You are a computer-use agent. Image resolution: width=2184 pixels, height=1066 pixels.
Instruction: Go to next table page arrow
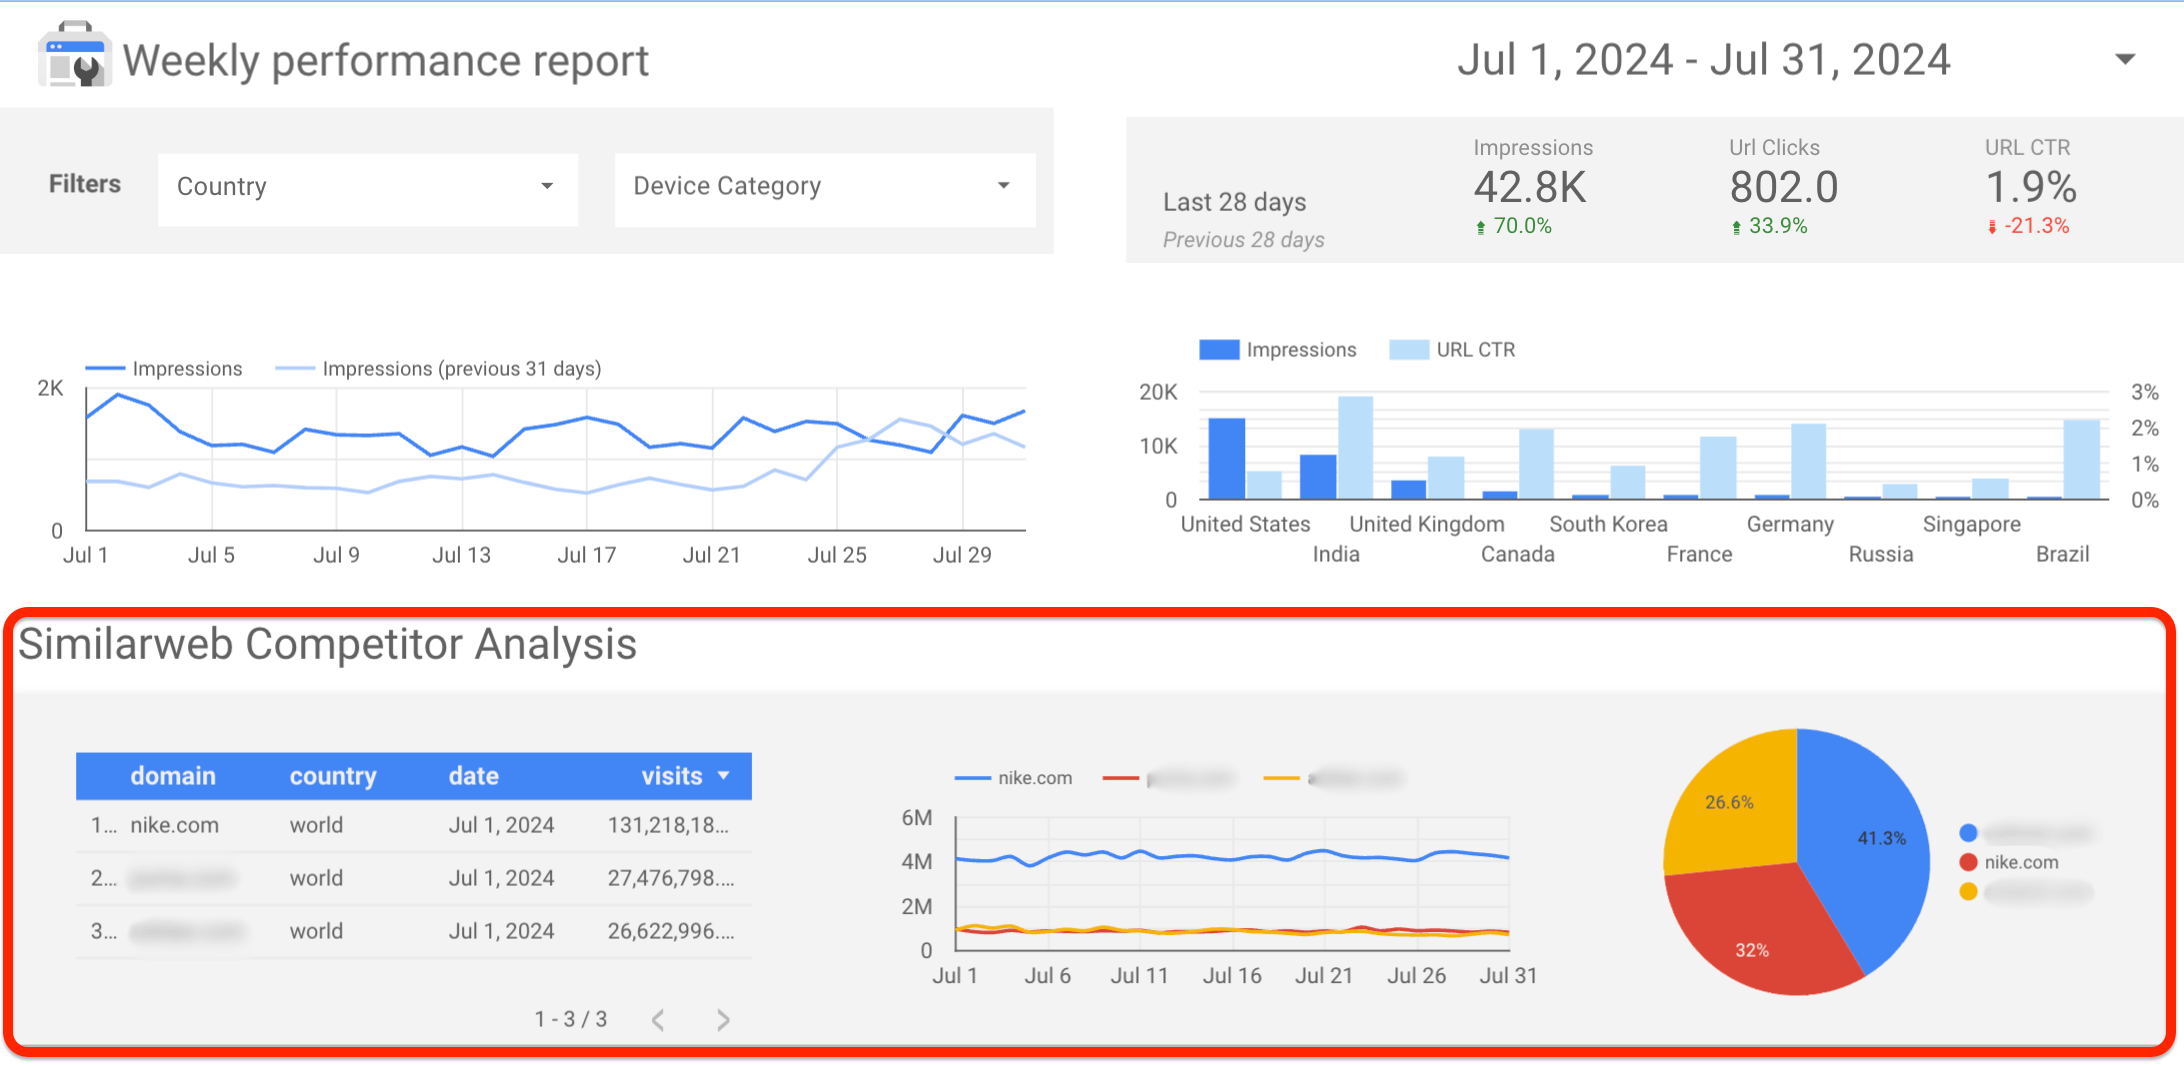coord(723,1020)
